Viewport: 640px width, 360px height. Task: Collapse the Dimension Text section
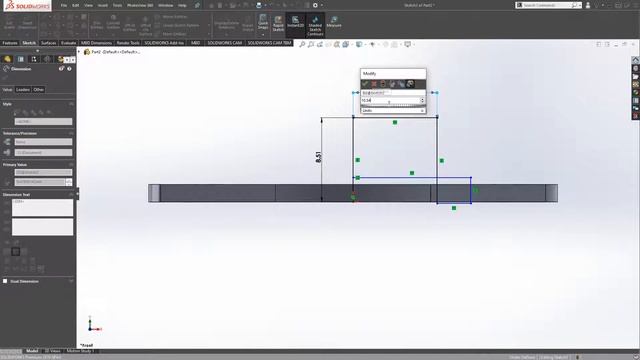click(71, 195)
